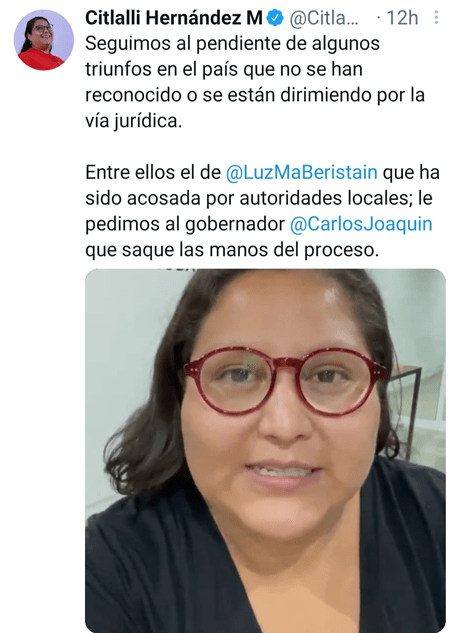Click the text "vía jurídica."
This screenshot has height=633, width=459.
coord(134,121)
